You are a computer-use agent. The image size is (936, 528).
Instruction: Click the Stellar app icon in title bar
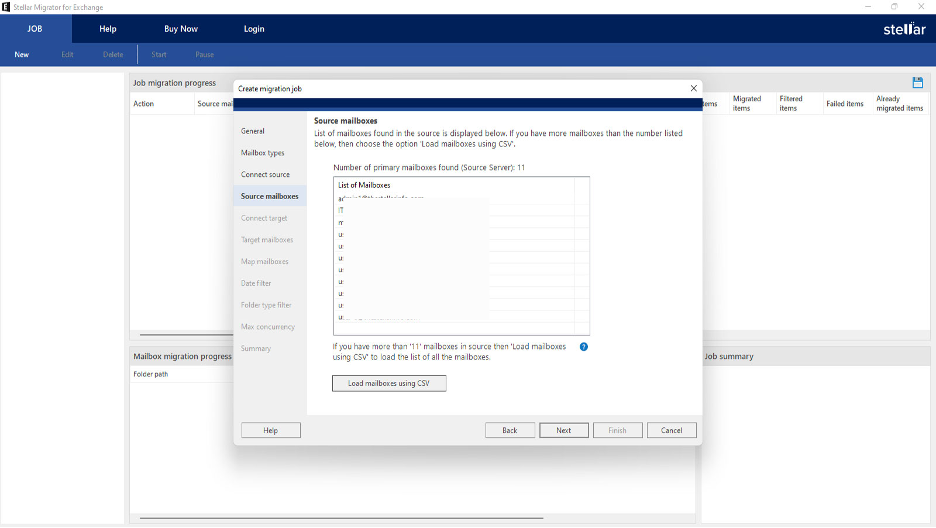coord(6,7)
